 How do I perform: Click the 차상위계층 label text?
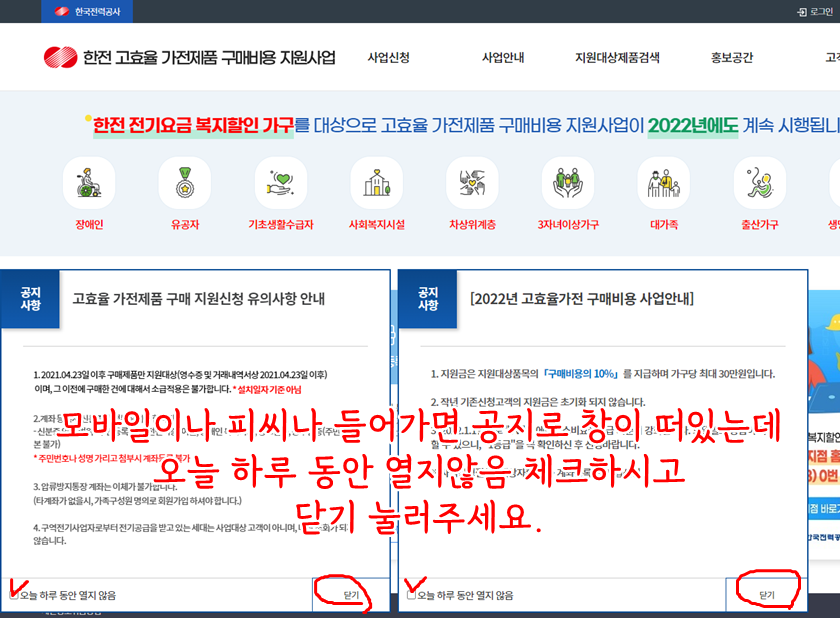click(472, 224)
